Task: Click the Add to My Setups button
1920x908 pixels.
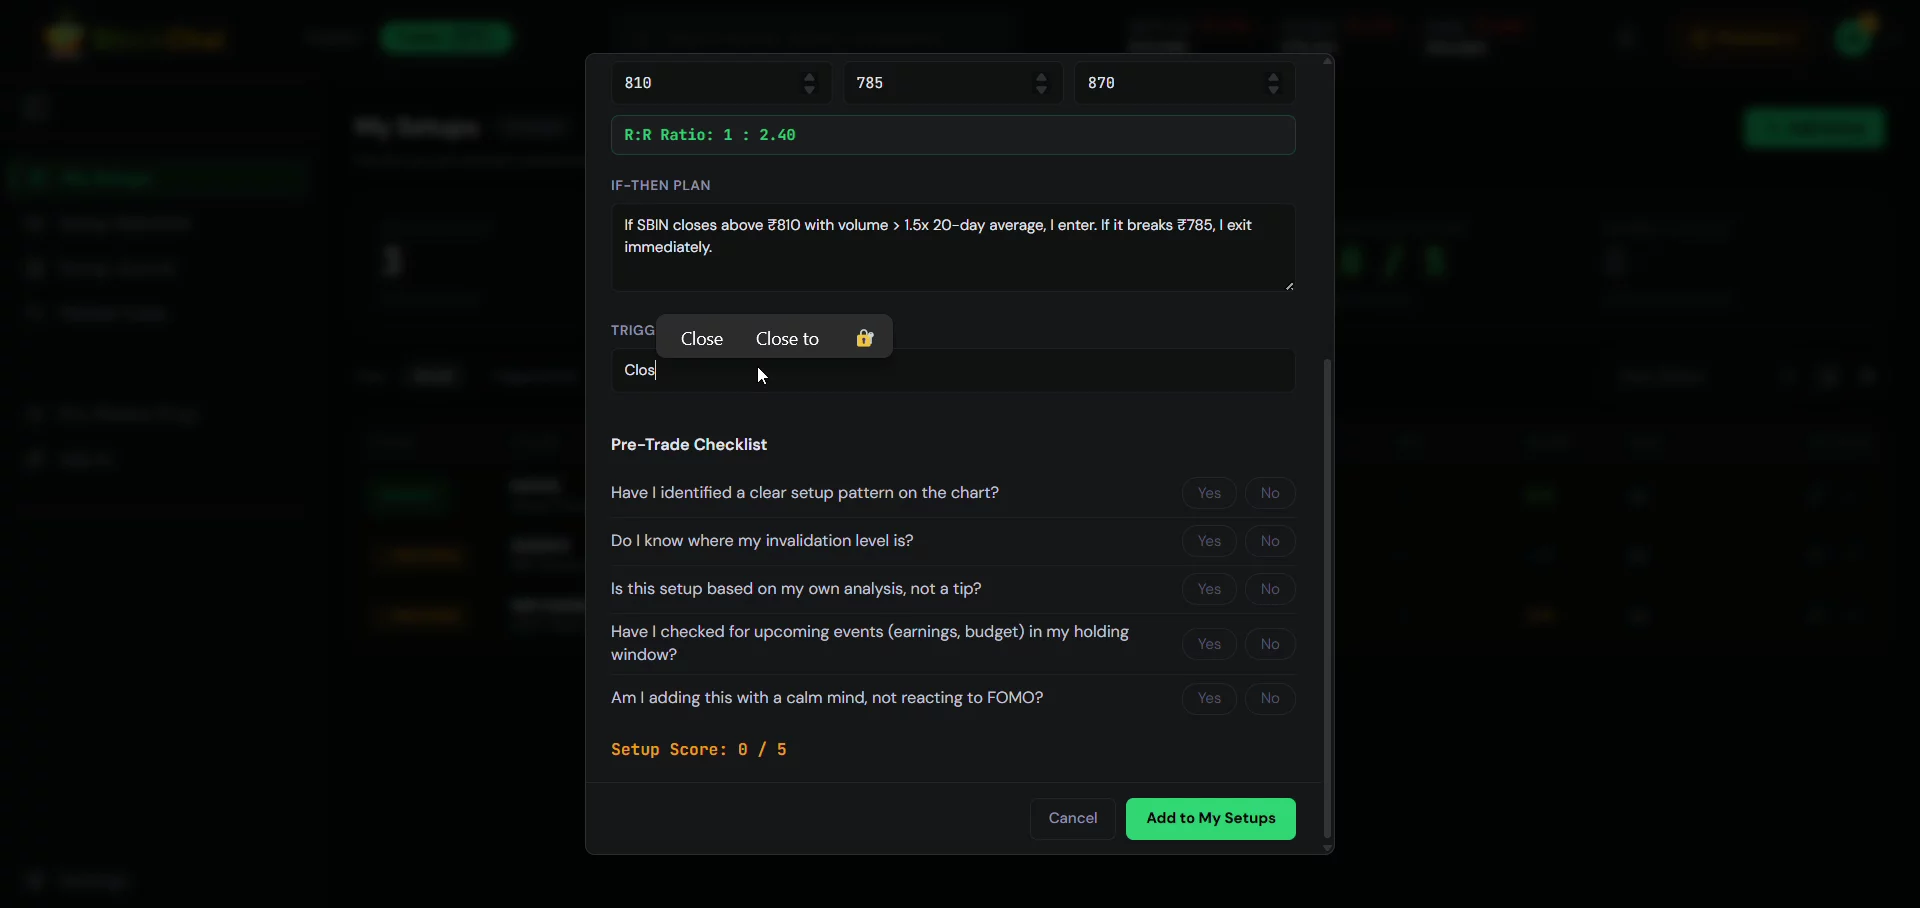Action: (1211, 819)
